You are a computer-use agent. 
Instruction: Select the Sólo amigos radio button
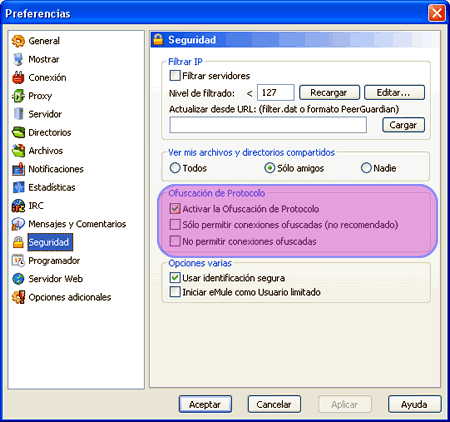pos(269,168)
